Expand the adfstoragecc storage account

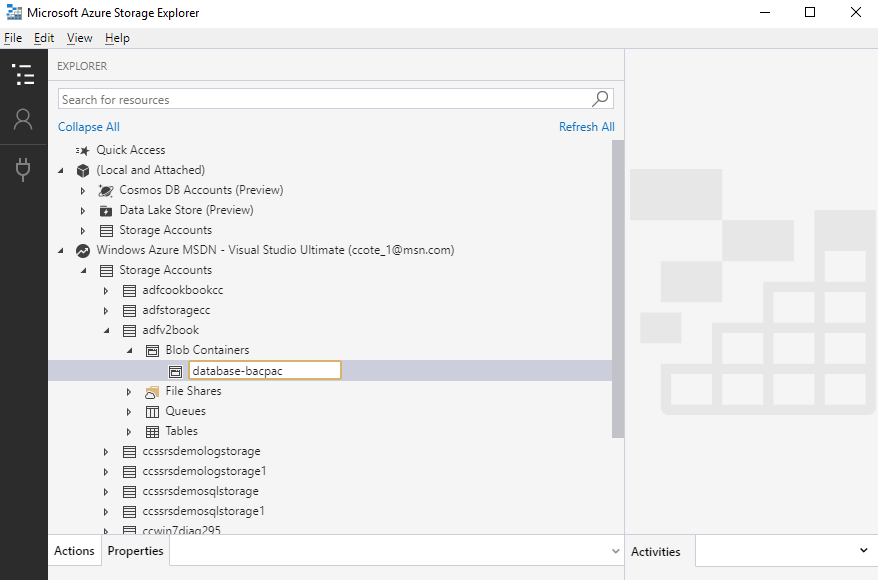[106, 311]
